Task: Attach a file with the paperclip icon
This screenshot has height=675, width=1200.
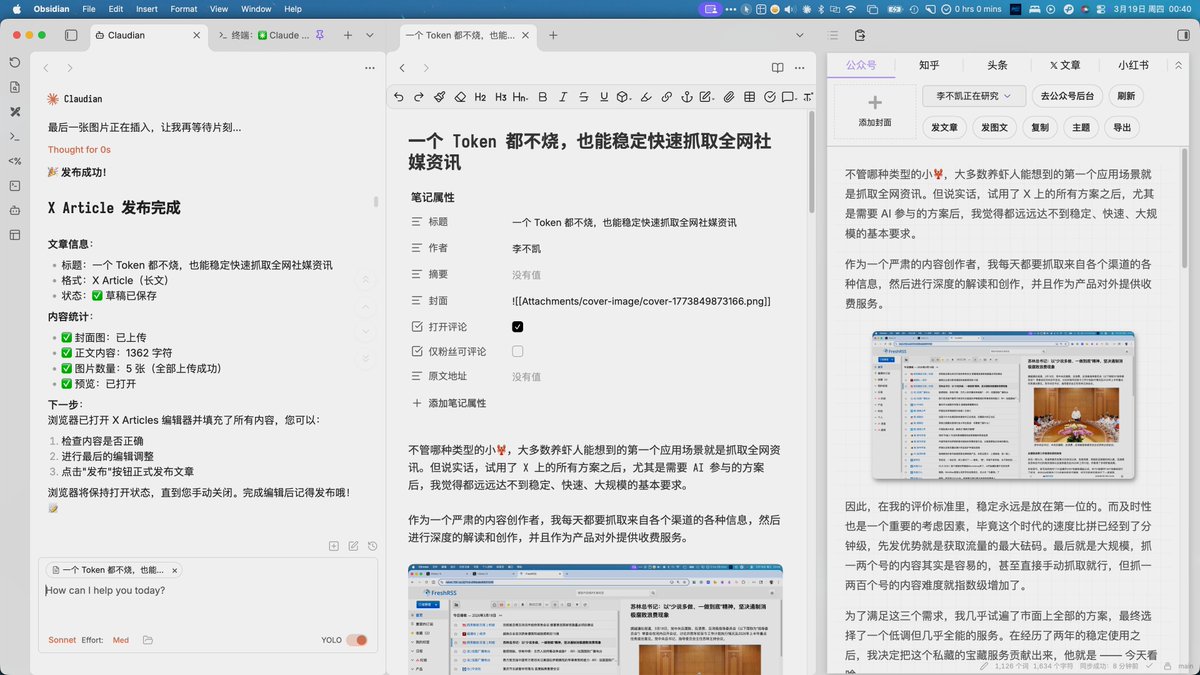Action: click(x=727, y=97)
